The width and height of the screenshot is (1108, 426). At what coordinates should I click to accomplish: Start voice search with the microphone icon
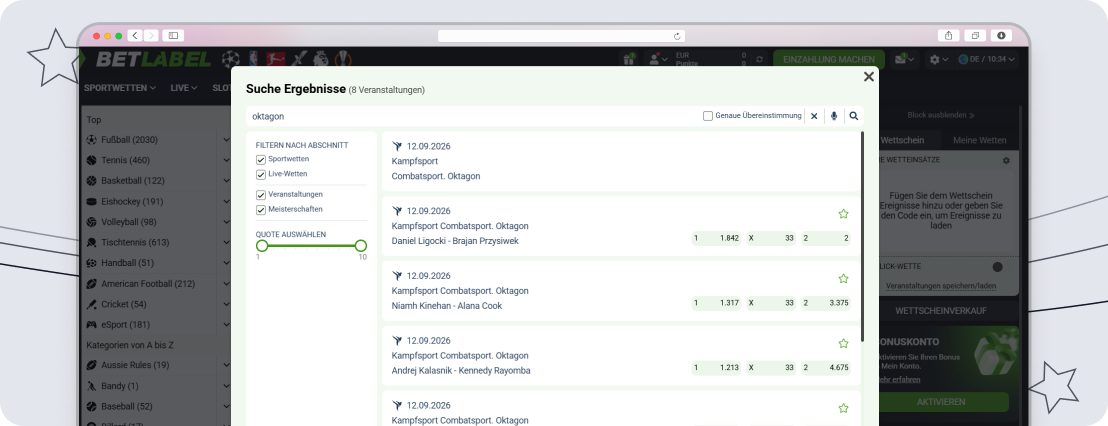tap(834, 116)
